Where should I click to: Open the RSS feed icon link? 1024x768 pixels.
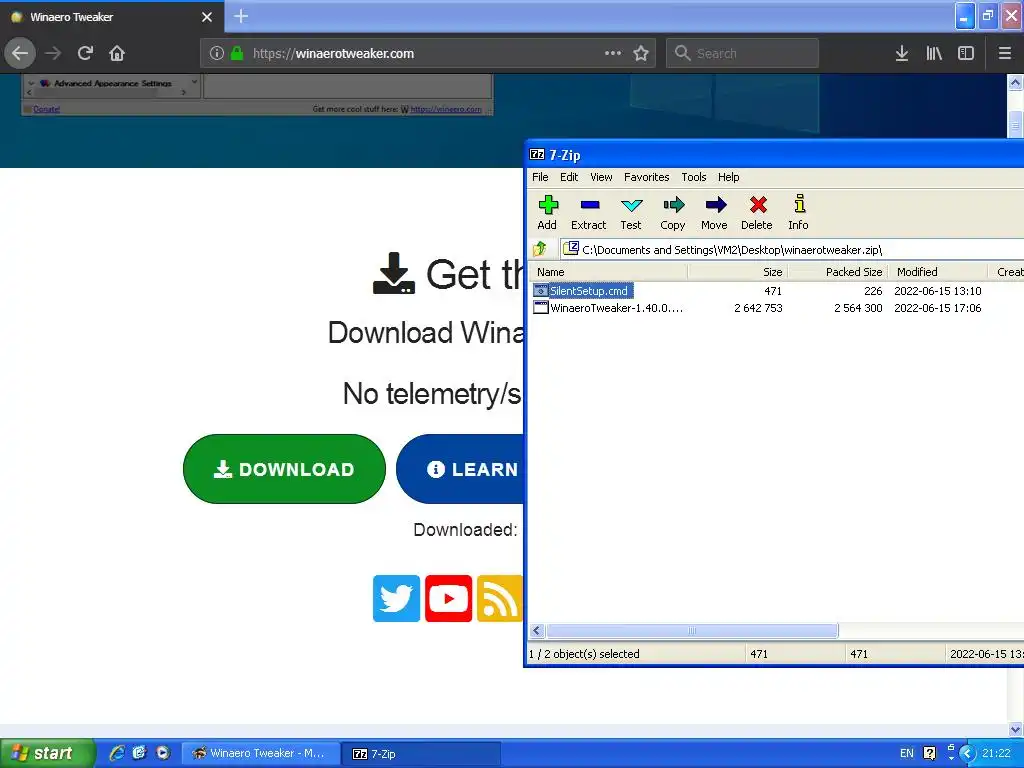pyautogui.click(x=500, y=598)
